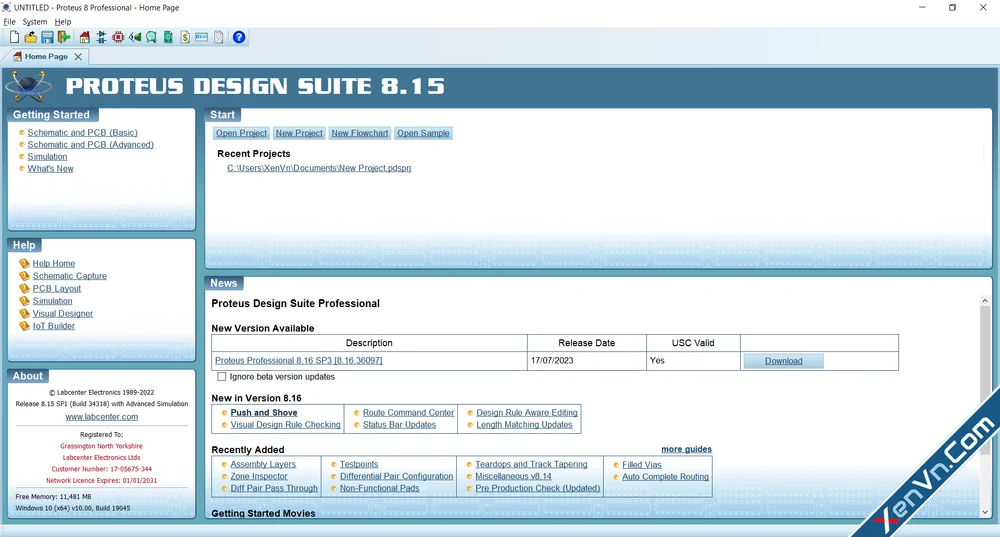
Task: Open the What's New link
Action: click(x=50, y=169)
